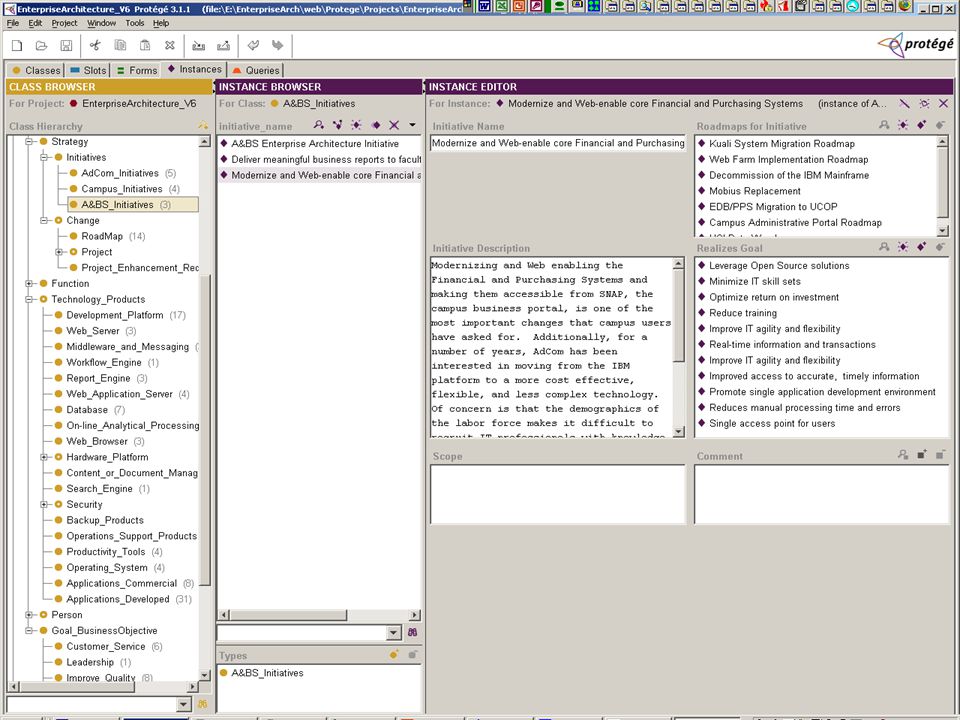Select Leverage Open Source solutions goal
The image size is (960, 720).
[779, 266]
